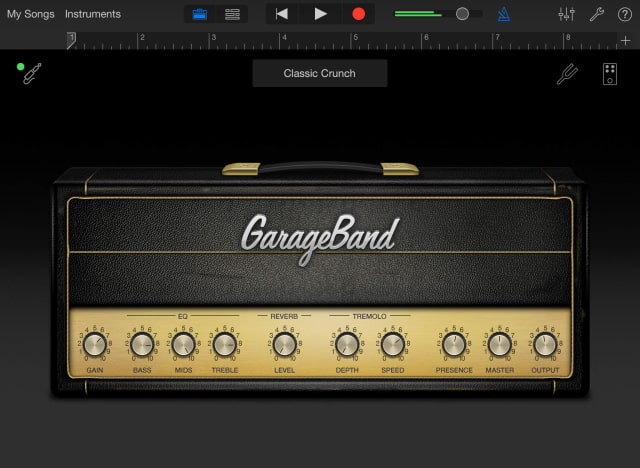The height and width of the screenshot is (468, 640).
Task: Open the Instruments browser
Action: click(93, 14)
